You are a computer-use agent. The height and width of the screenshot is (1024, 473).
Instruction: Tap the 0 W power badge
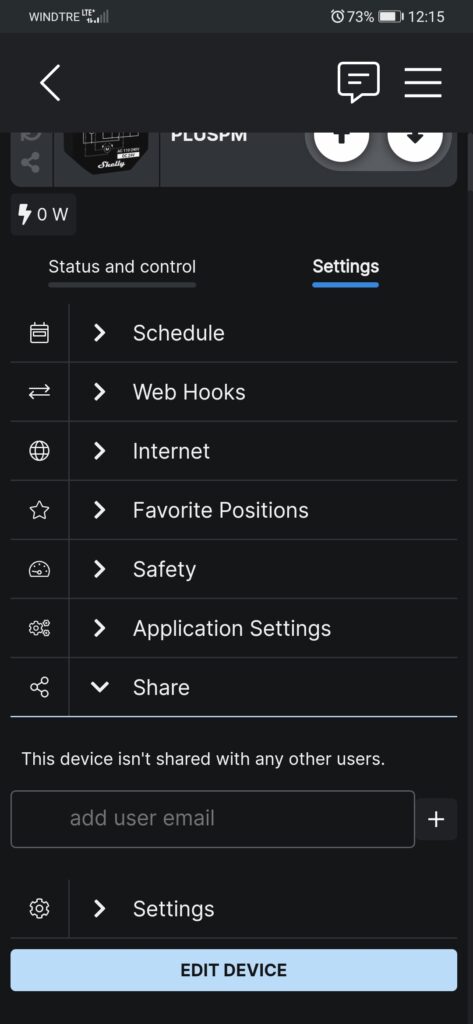(x=43, y=214)
